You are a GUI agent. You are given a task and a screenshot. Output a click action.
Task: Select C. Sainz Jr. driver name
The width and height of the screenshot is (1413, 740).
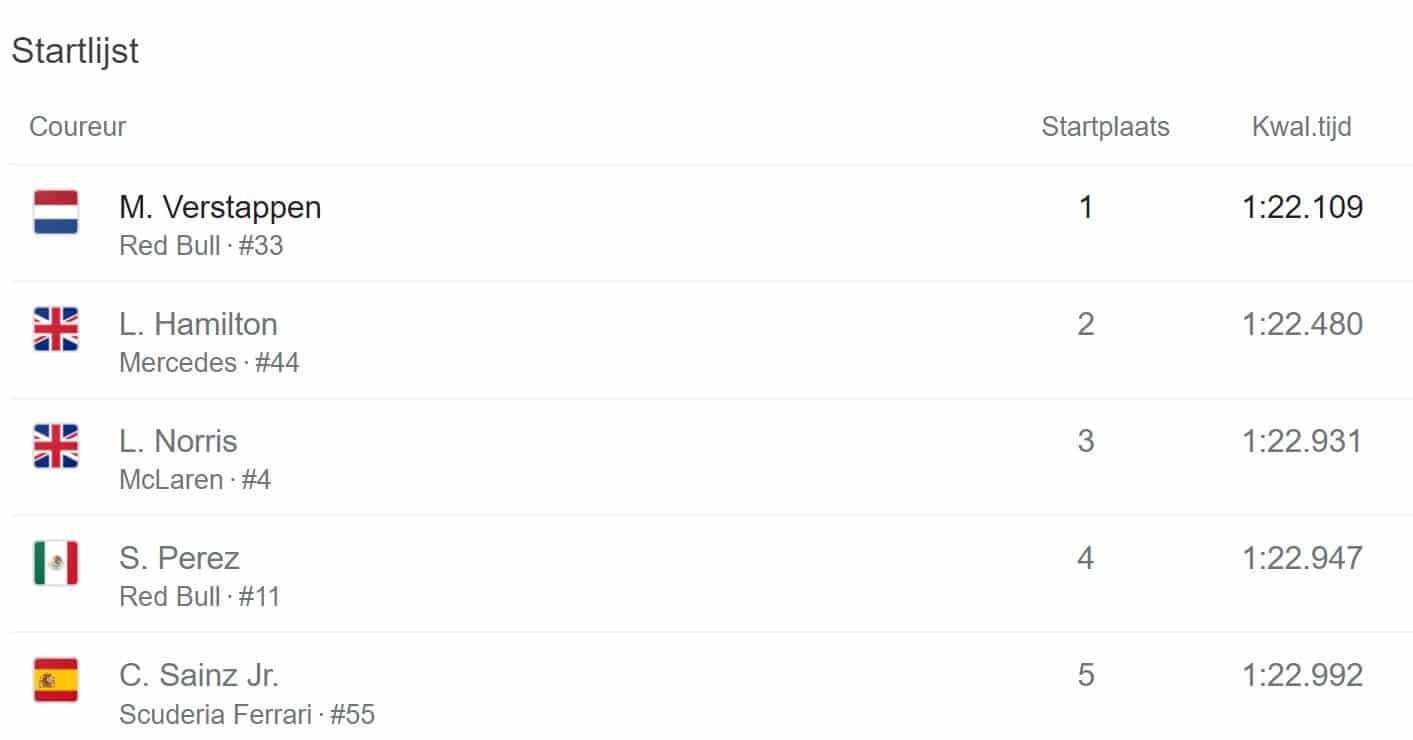199,675
